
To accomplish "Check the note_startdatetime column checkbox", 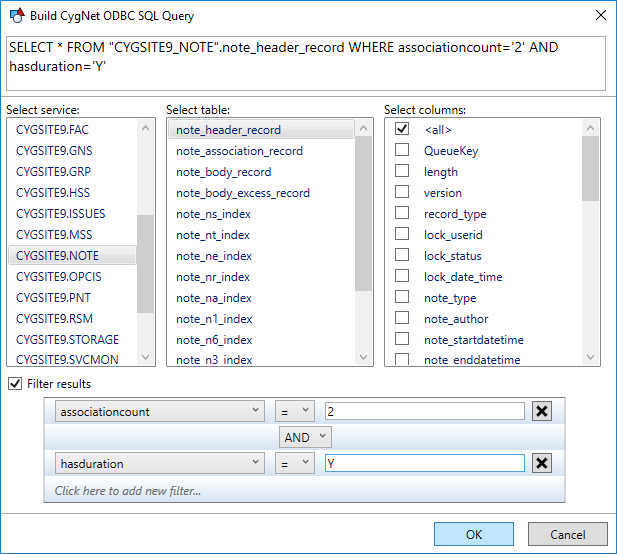I will 402,339.
